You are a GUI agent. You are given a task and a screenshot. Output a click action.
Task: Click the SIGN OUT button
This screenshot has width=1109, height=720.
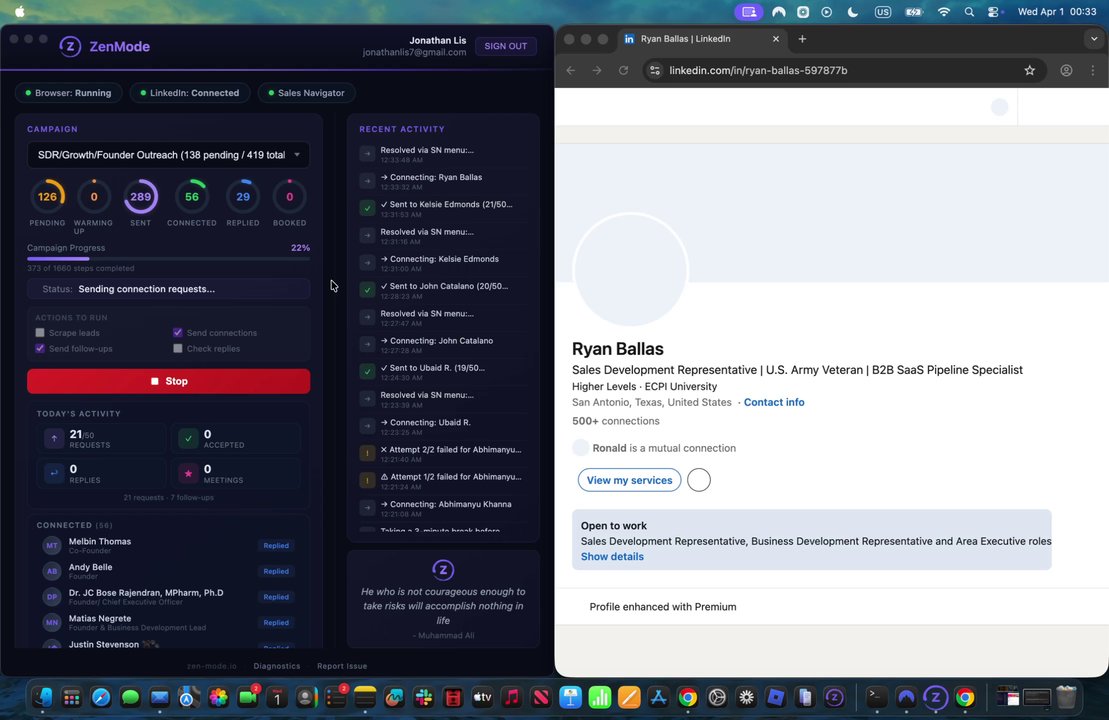[x=506, y=46]
